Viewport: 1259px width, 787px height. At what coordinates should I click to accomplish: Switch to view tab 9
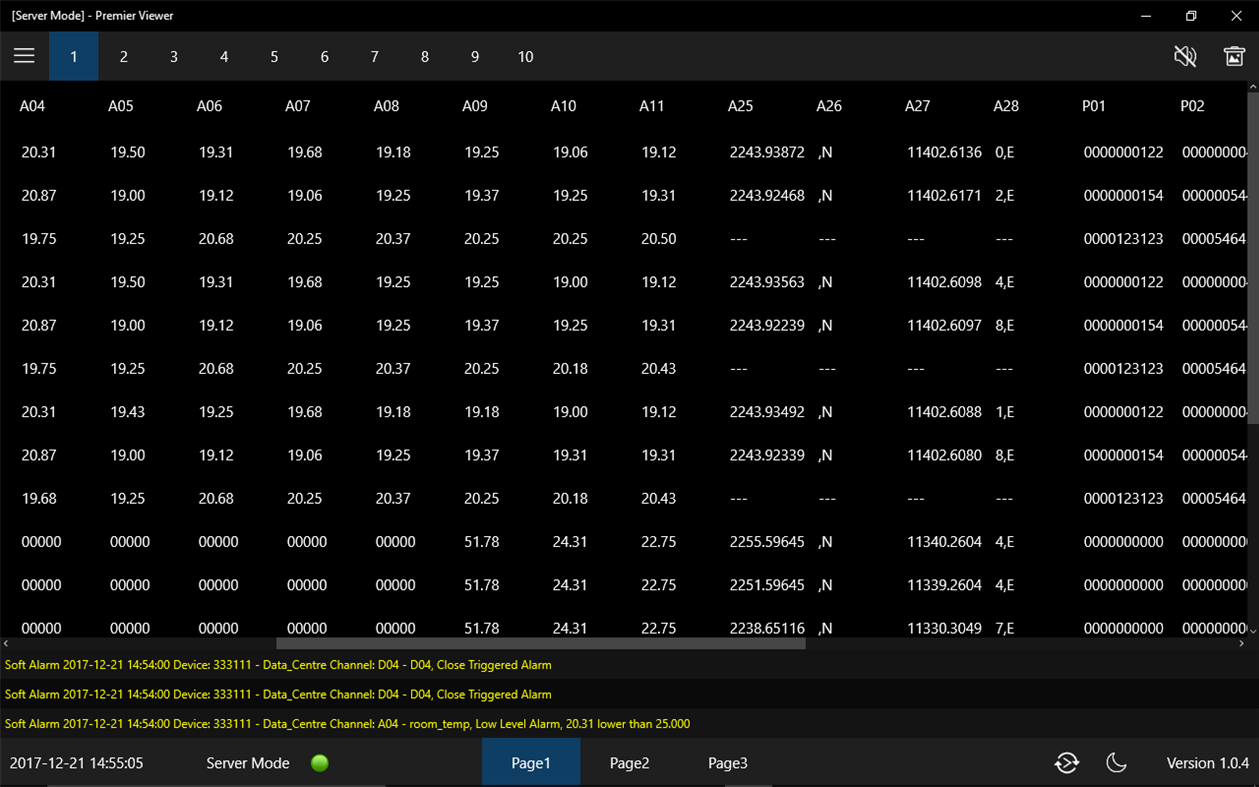click(475, 56)
